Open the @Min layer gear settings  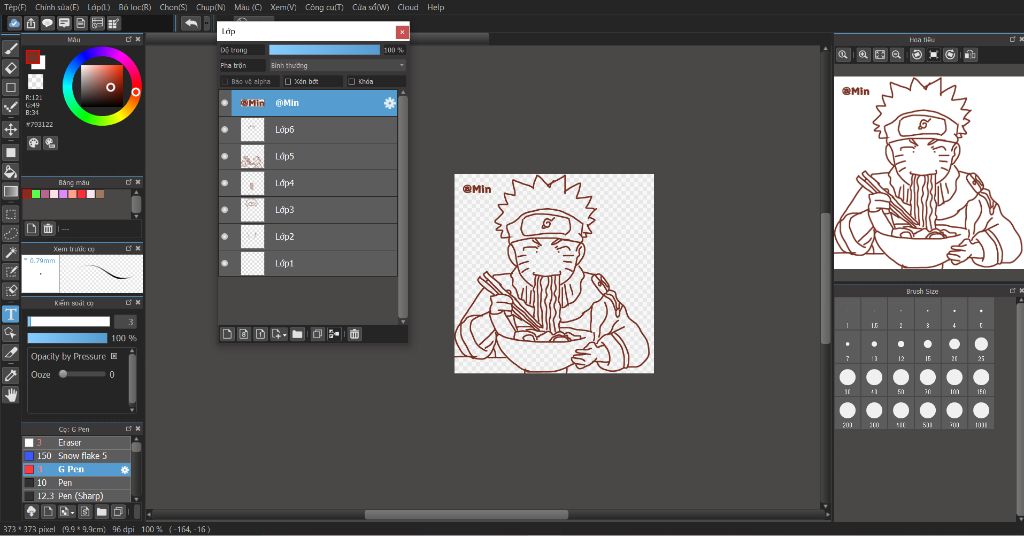click(x=389, y=103)
